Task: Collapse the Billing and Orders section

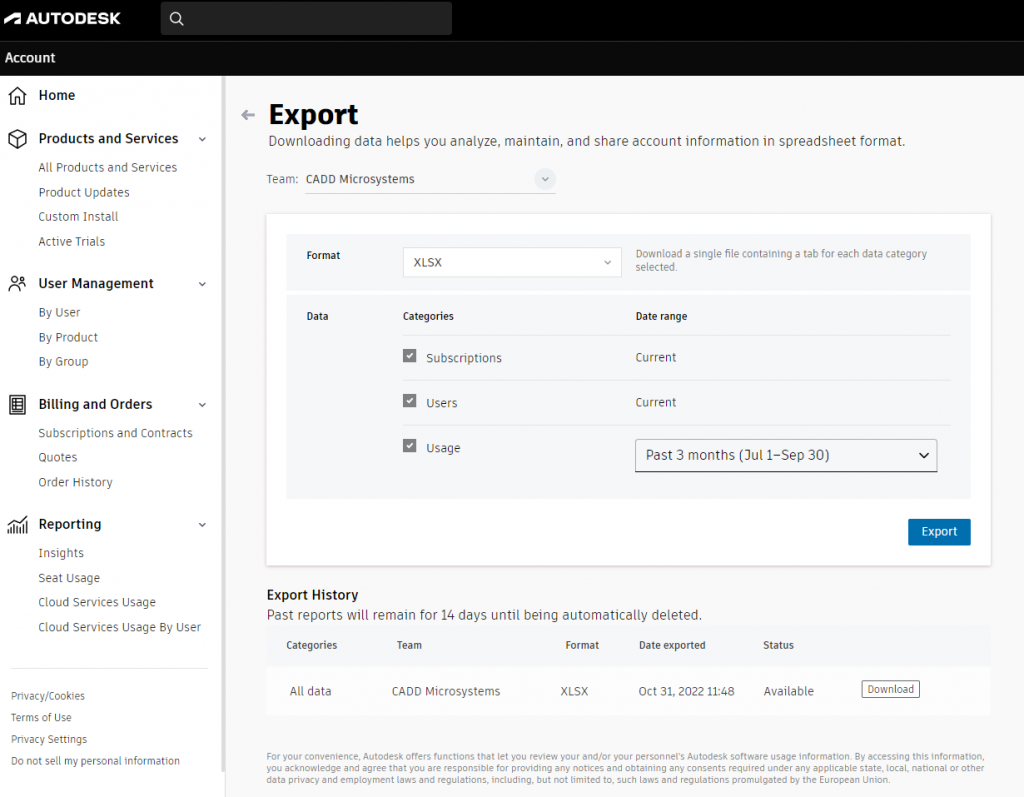Action: (202, 405)
